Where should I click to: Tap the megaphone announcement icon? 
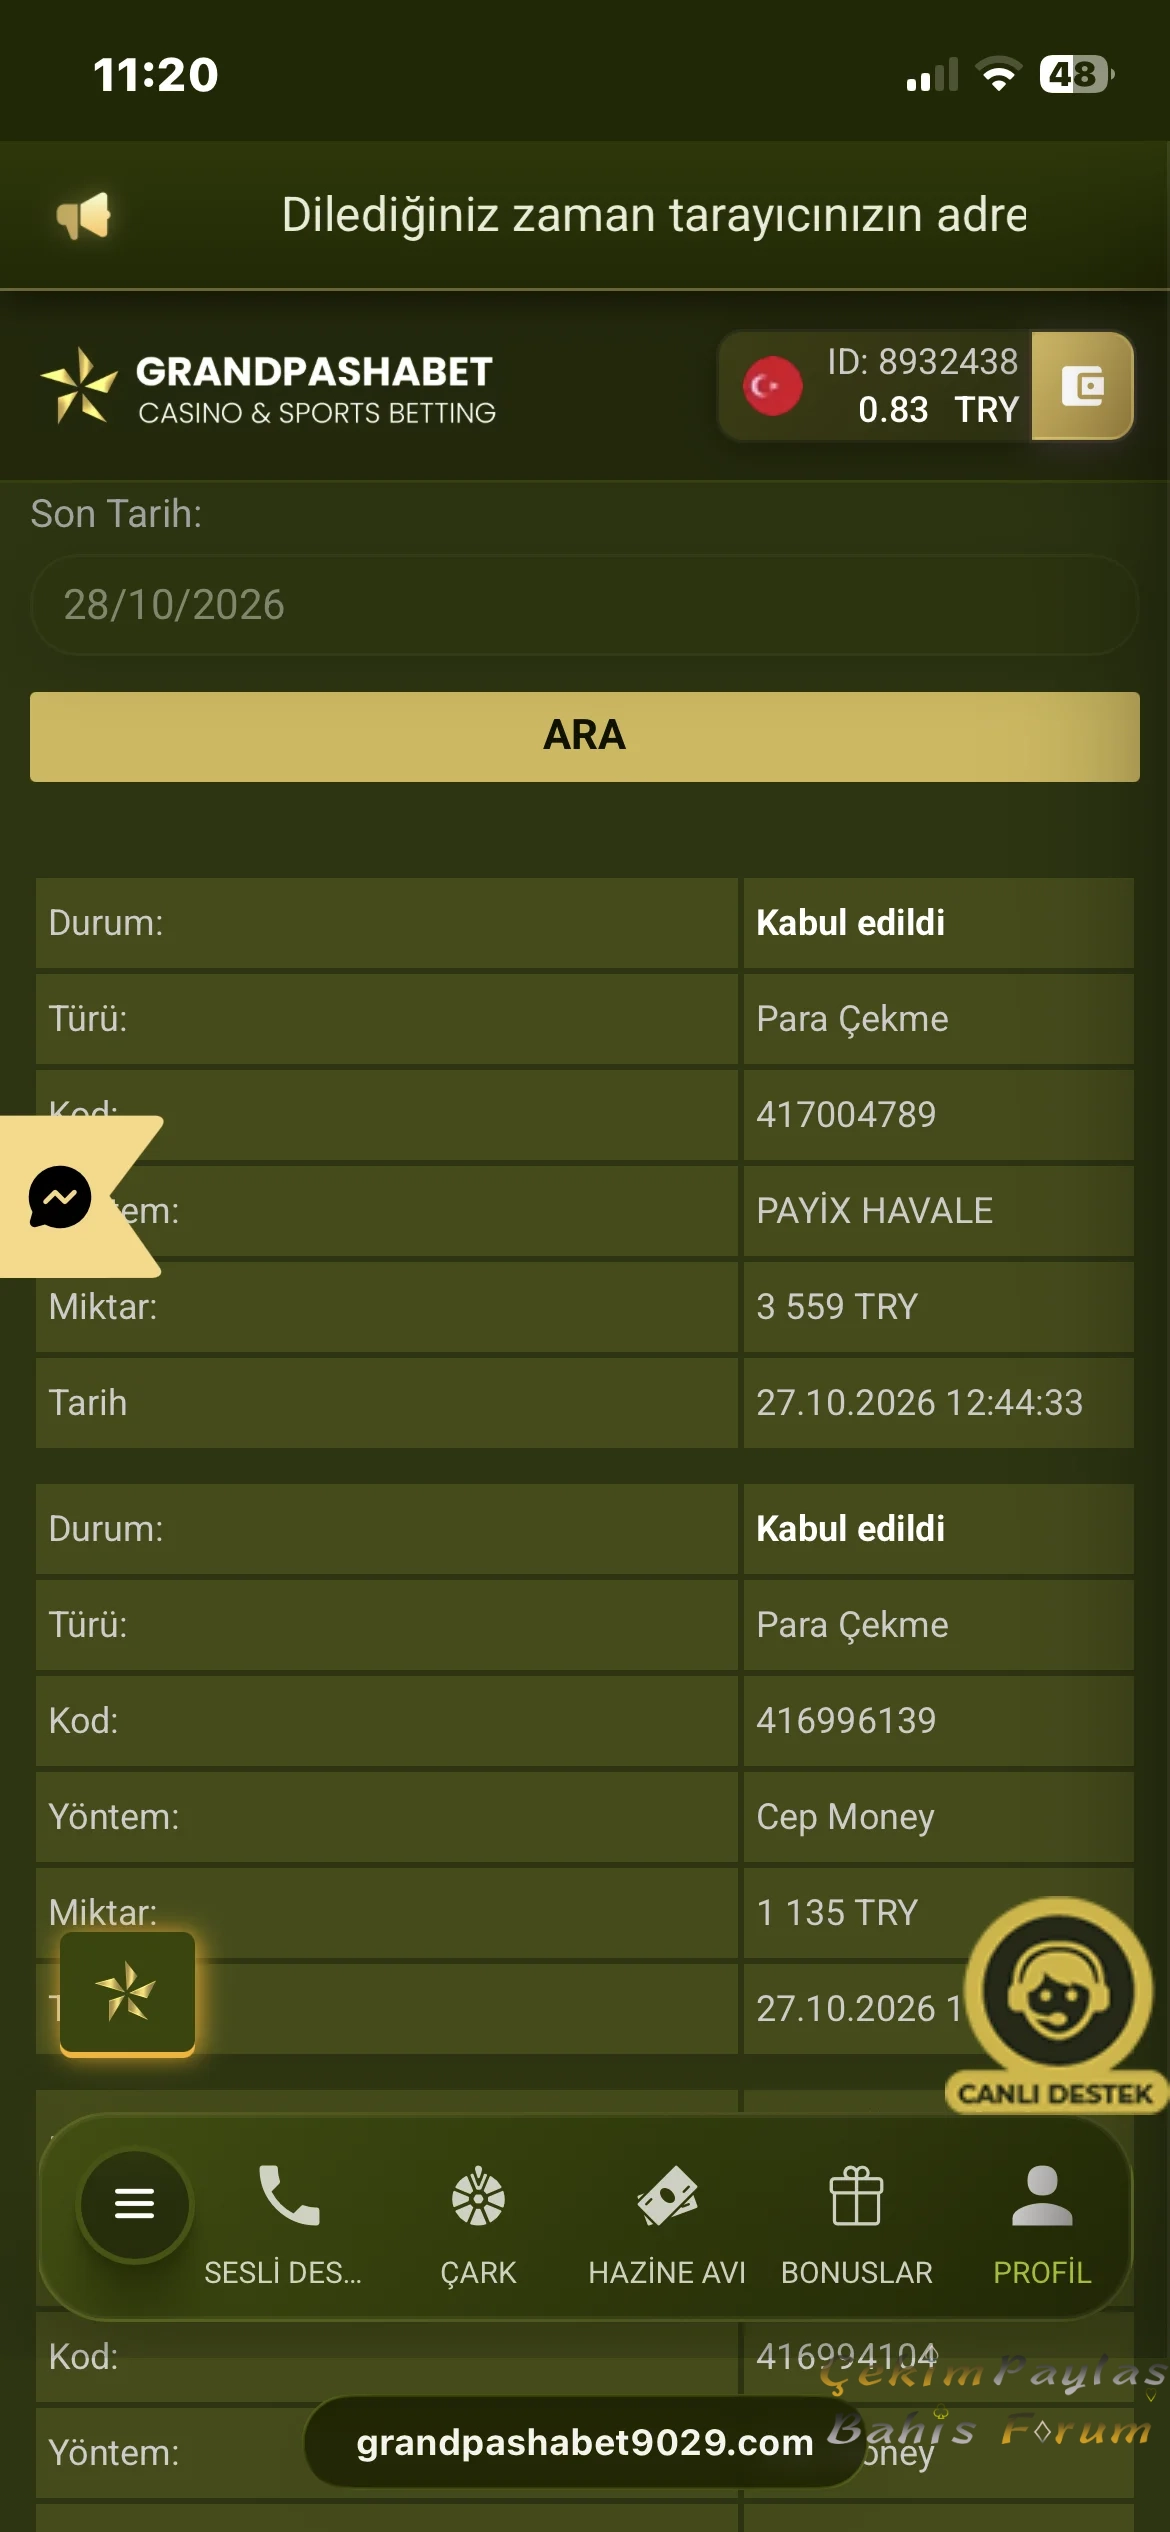[x=84, y=216]
